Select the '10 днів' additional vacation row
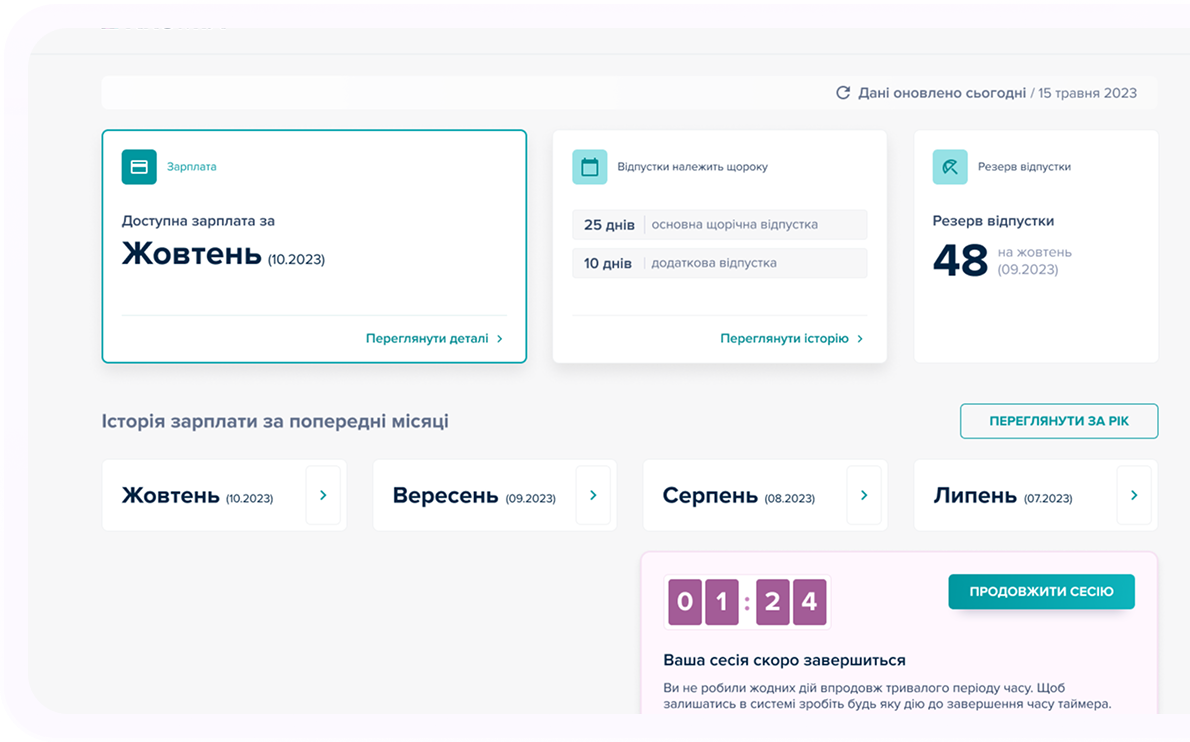This screenshot has height=742, width=1190. (719, 264)
